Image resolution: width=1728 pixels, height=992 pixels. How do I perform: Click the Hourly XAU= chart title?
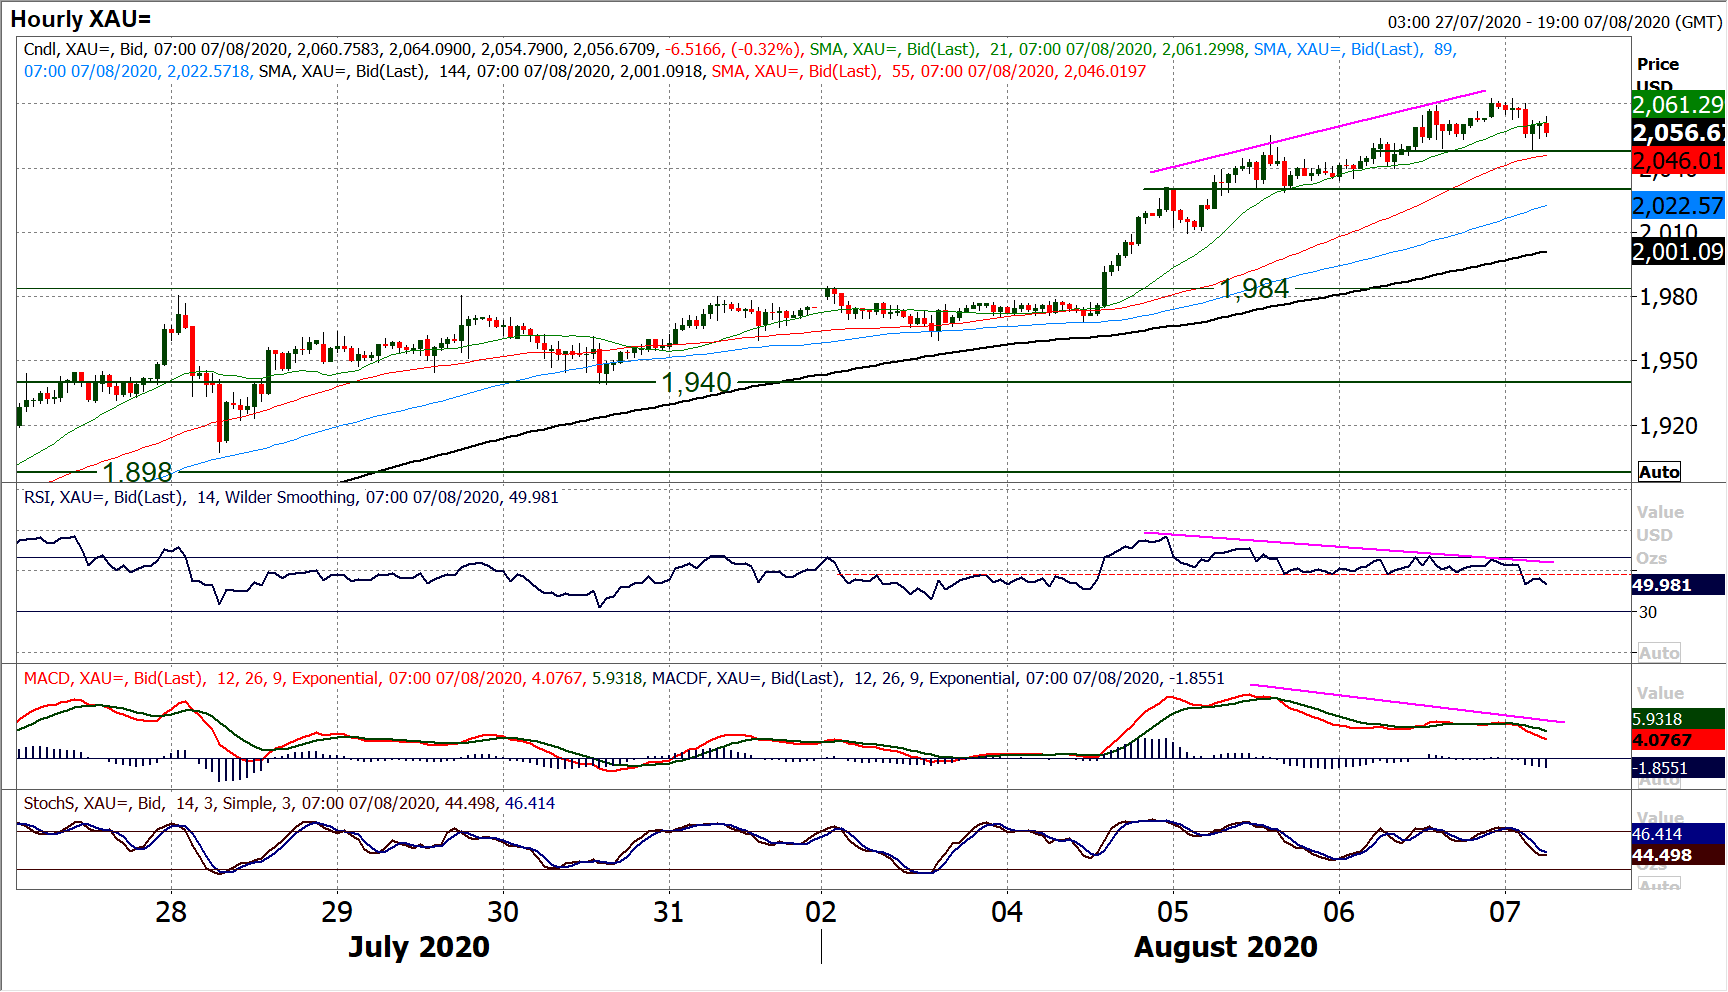coord(80,19)
